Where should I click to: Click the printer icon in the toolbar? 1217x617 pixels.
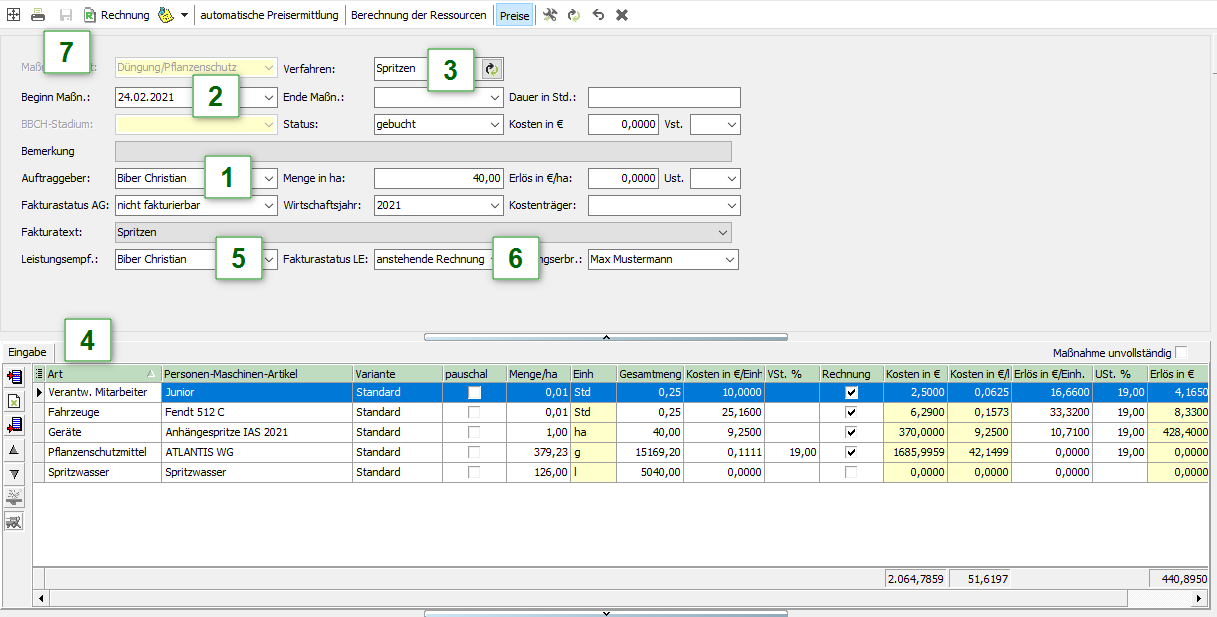pyautogui.click(x=38, y=15)
